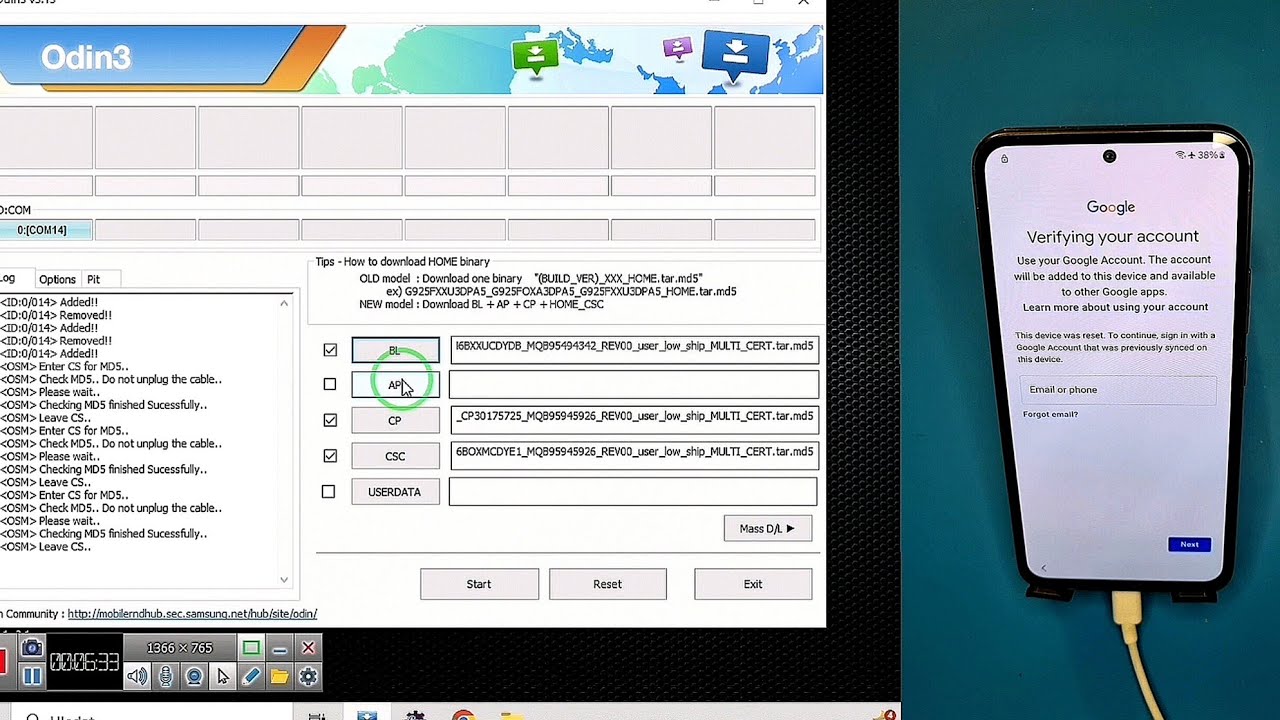Switch to the Options tab

click(x=57, y=279)
